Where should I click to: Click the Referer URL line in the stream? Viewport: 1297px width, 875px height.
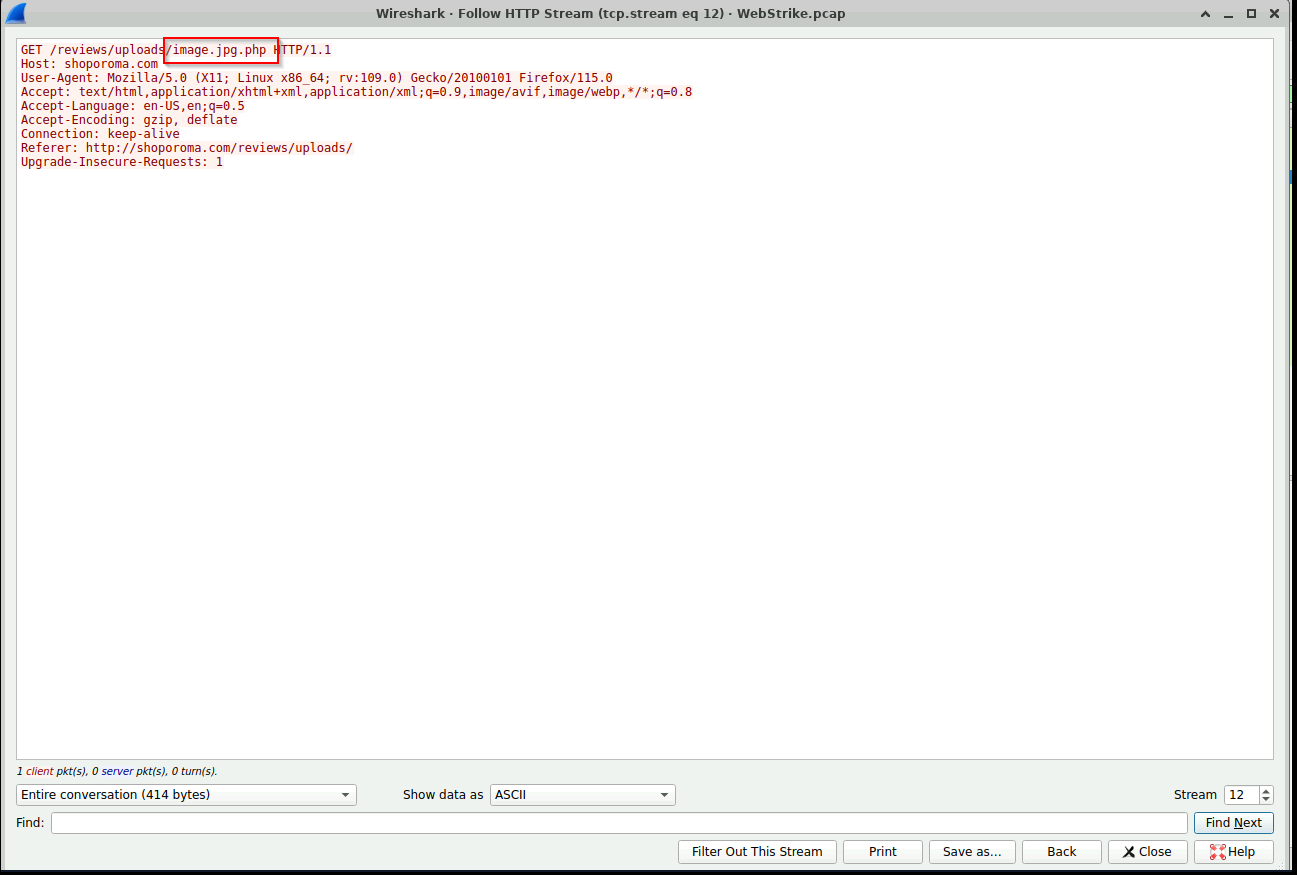pyautogui.click(x=186, y=148)
